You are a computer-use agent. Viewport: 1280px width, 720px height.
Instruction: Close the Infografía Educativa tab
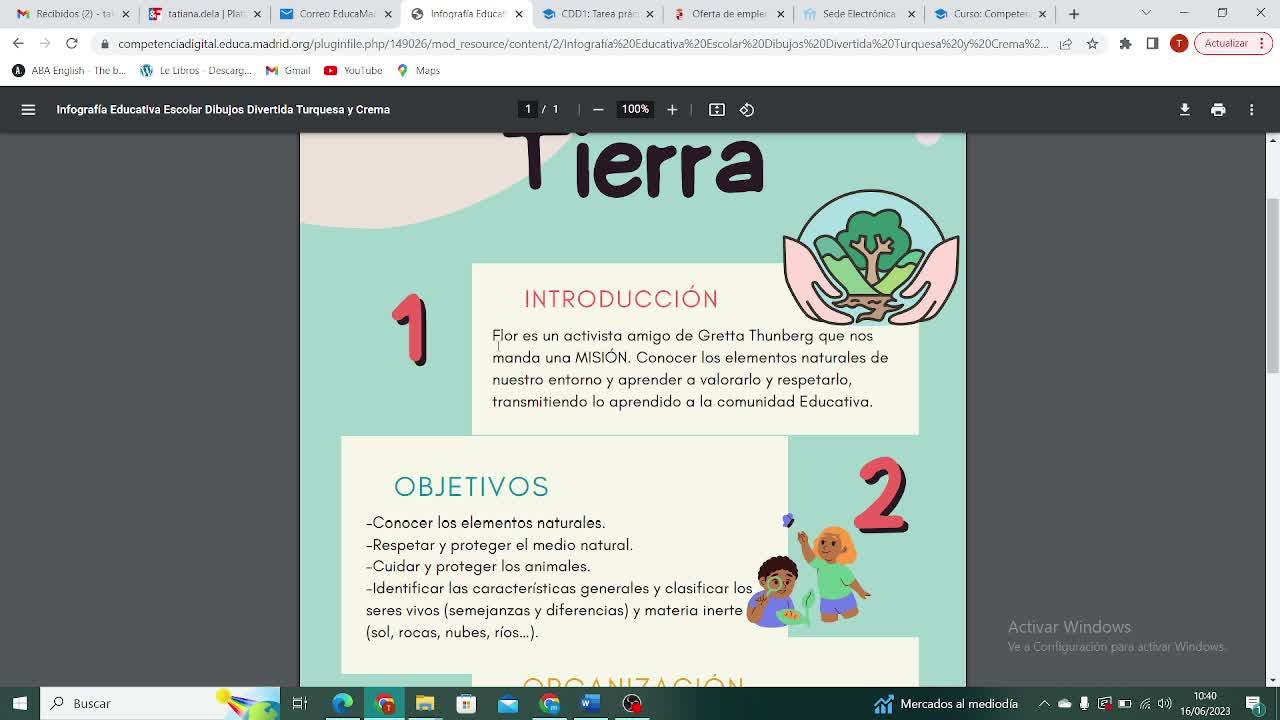[x=519, y=14]
